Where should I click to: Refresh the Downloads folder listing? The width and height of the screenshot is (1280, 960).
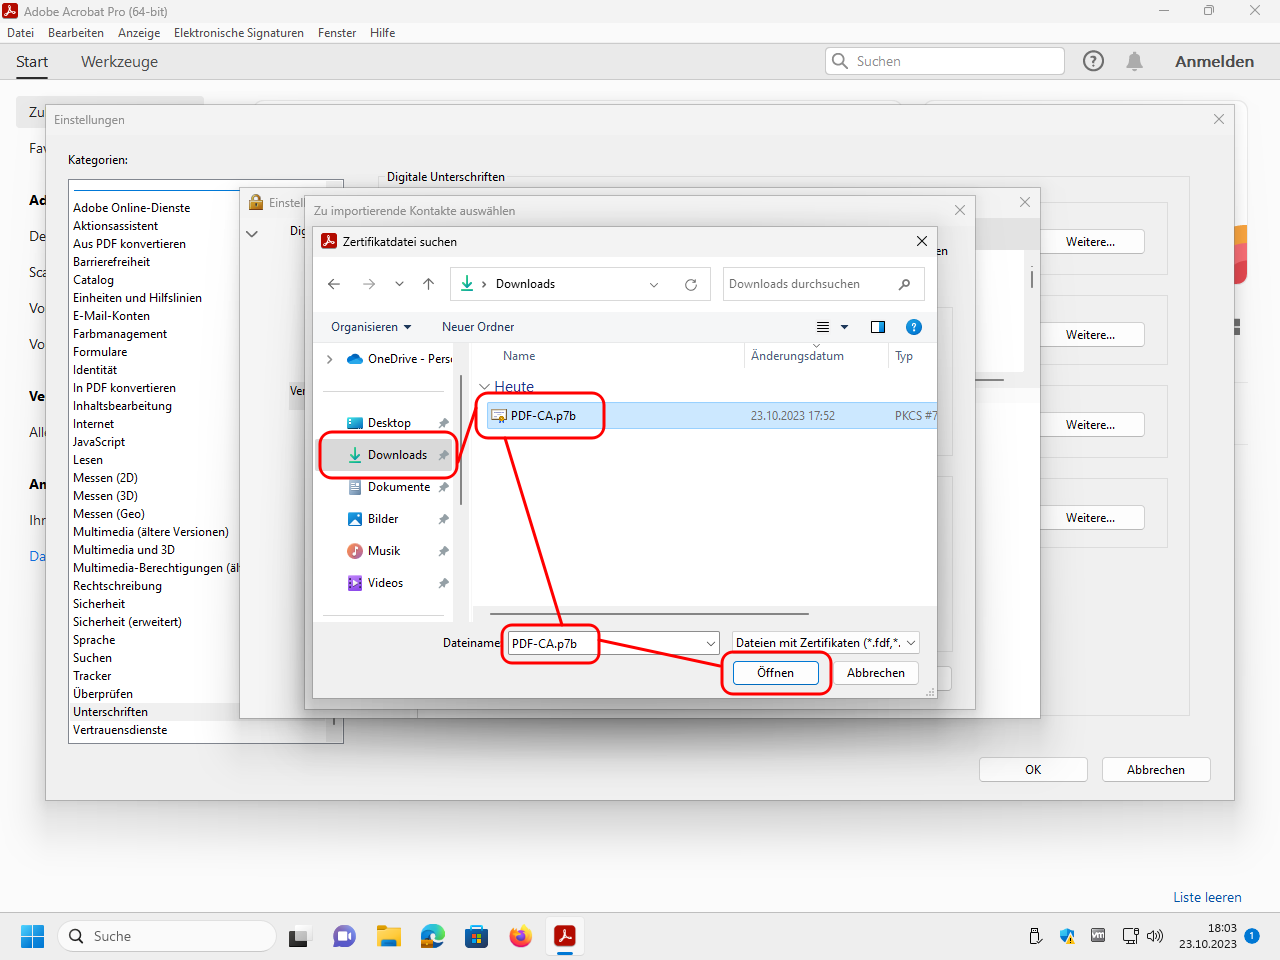coord(690,284)
